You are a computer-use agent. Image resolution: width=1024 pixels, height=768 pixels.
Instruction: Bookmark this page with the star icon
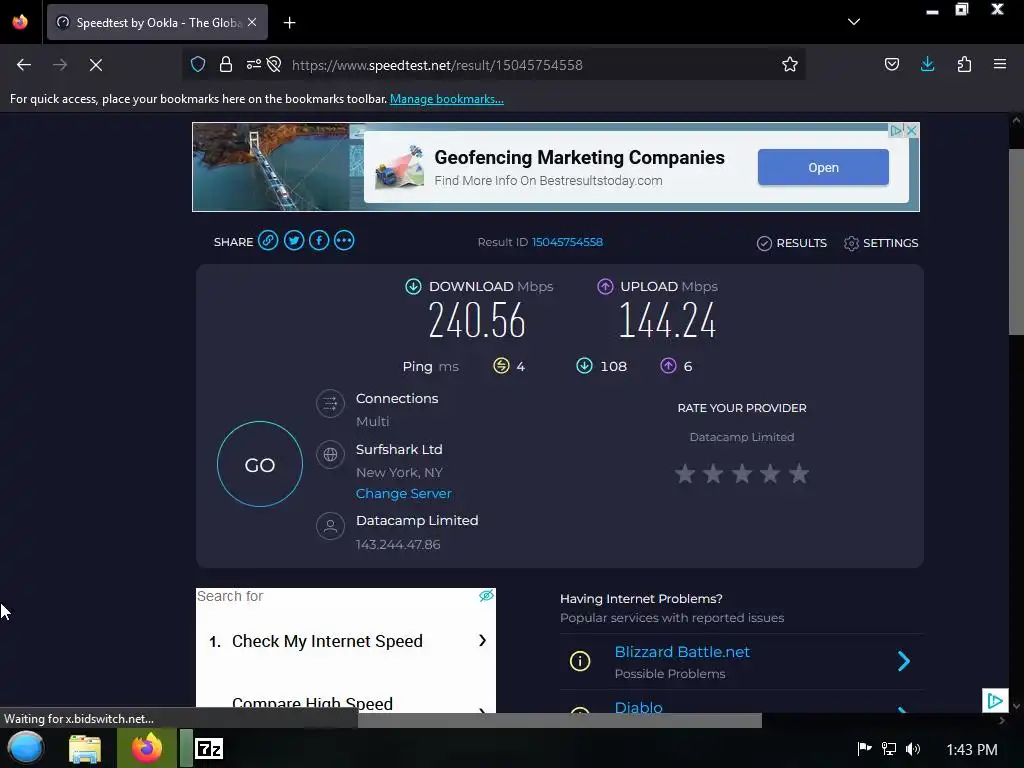790,64
